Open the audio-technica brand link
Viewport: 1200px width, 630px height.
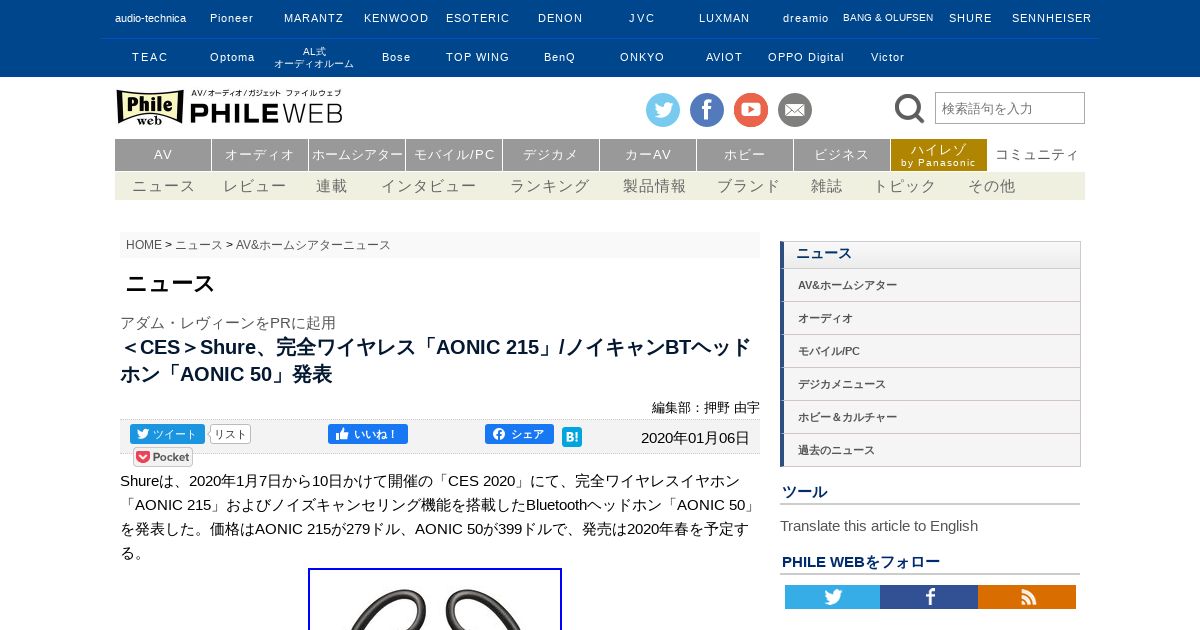150,18
